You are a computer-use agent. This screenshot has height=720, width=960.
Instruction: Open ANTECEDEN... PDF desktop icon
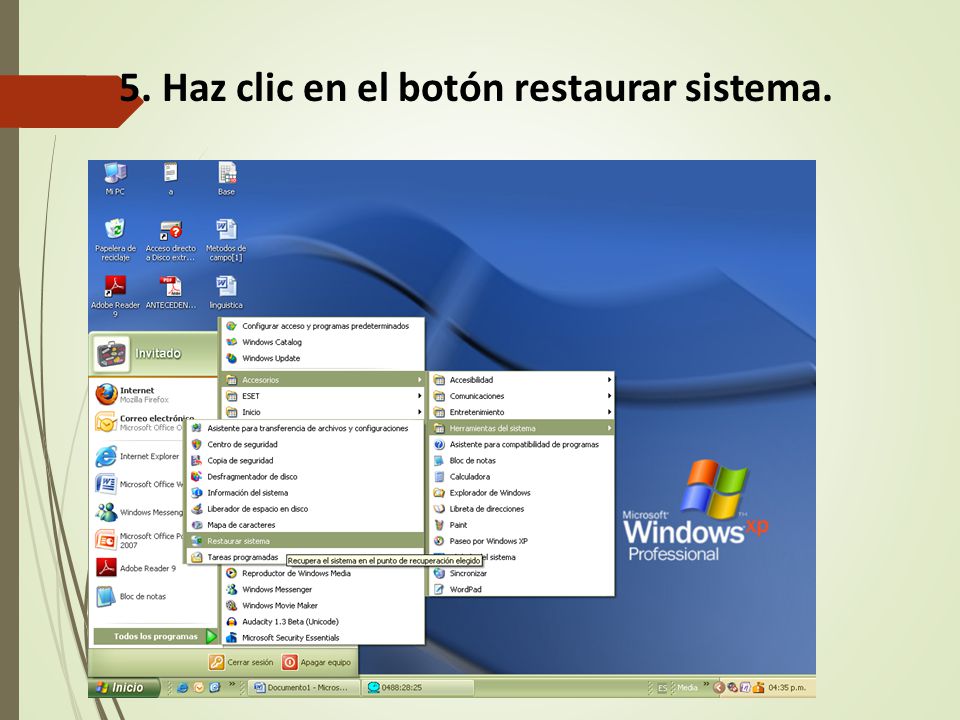click(170, 292)
